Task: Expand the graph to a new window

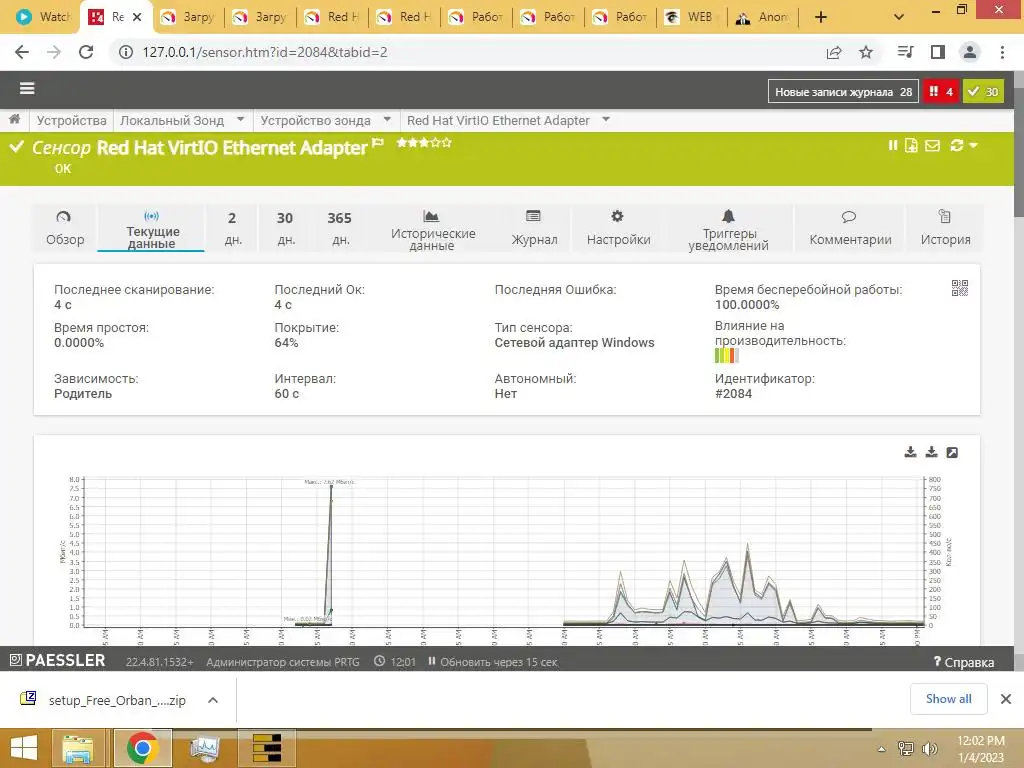Action: pyautogui.click(x=952, y=452)
